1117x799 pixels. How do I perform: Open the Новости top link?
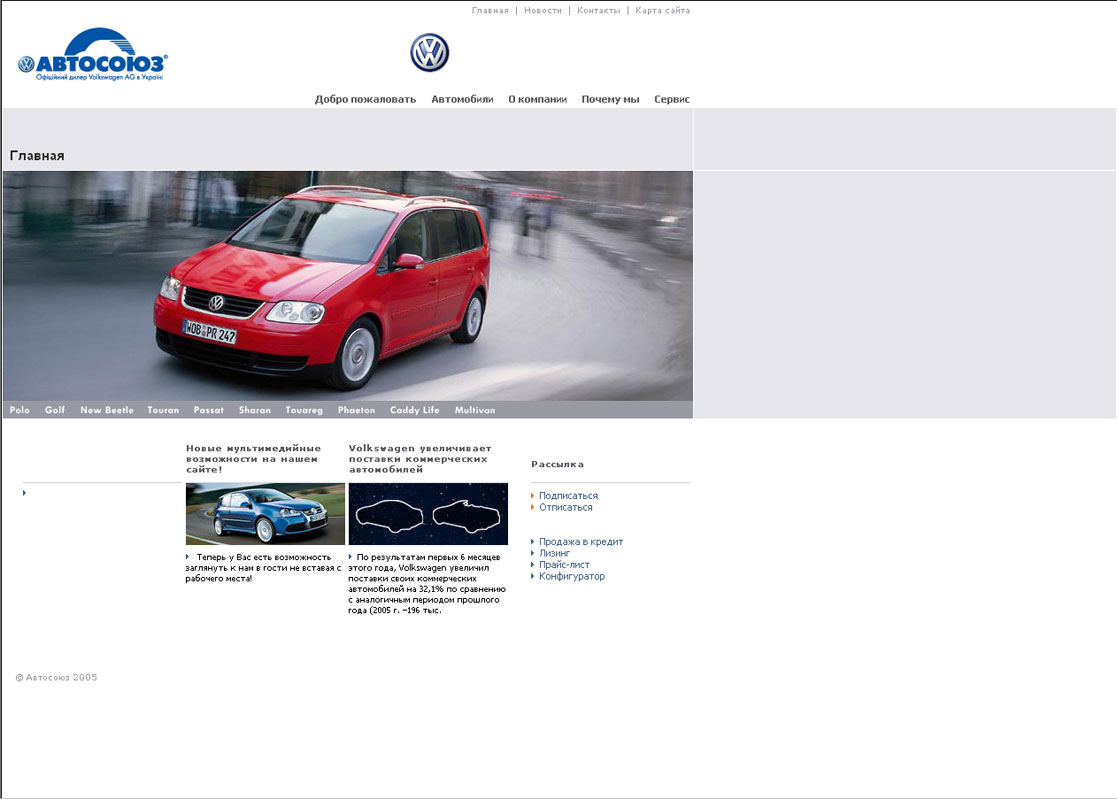click(x=543, y=11)
